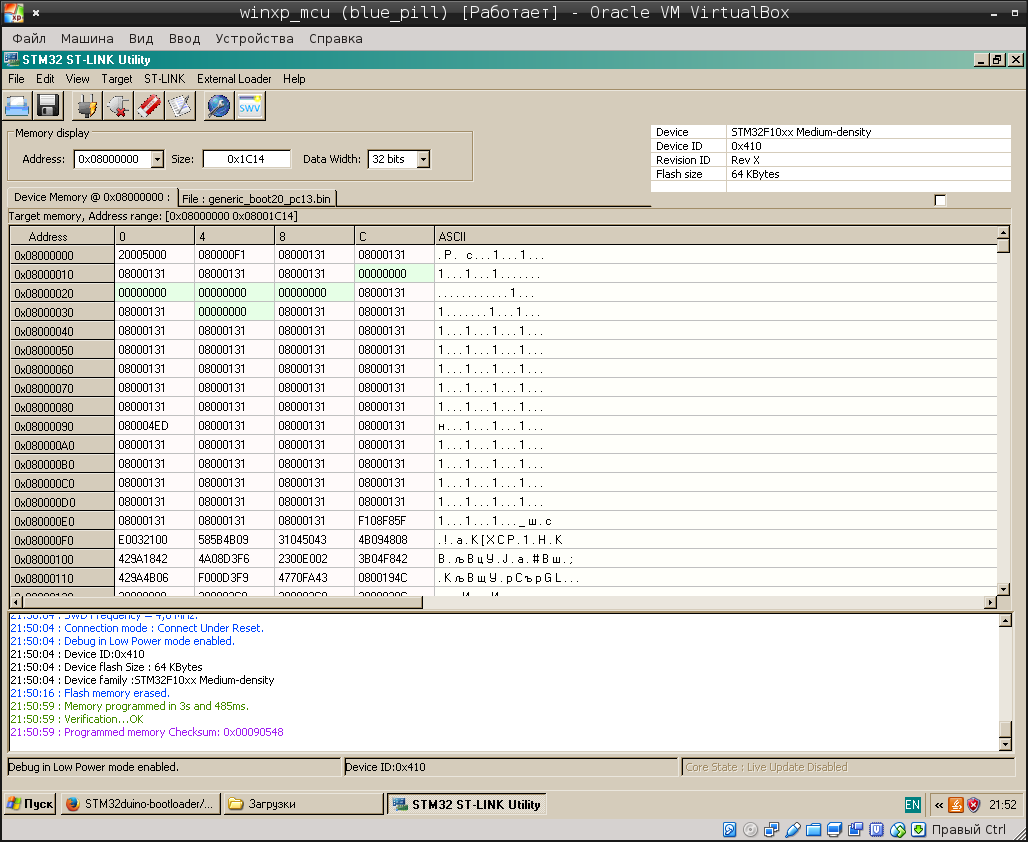Click VirtualBox CPU chip status icon
This screenshot has height=842, width=1028.
877,830
